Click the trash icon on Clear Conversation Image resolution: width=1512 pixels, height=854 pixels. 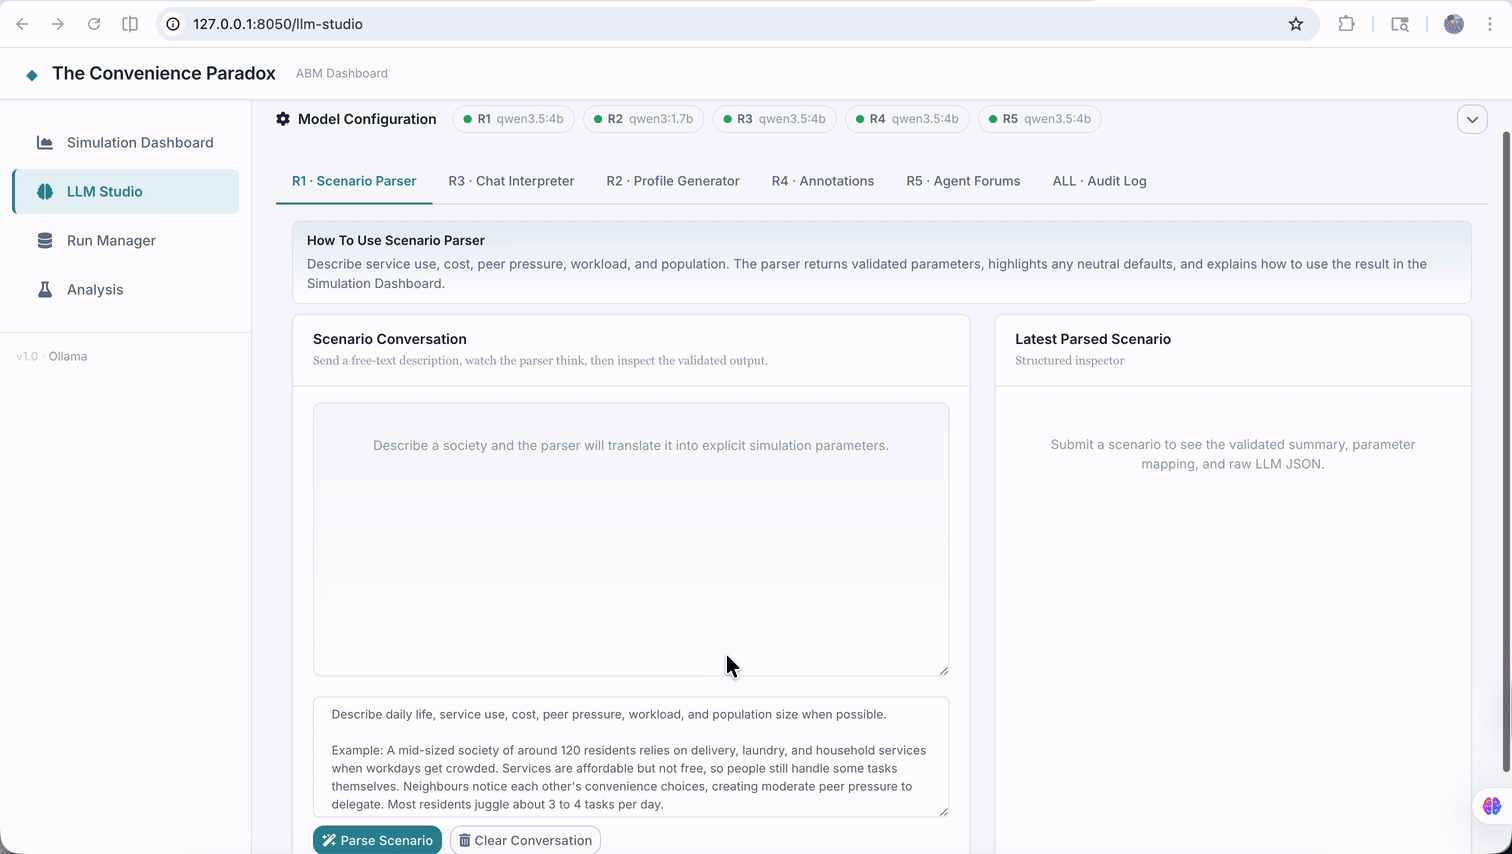(x=464, y=840)
